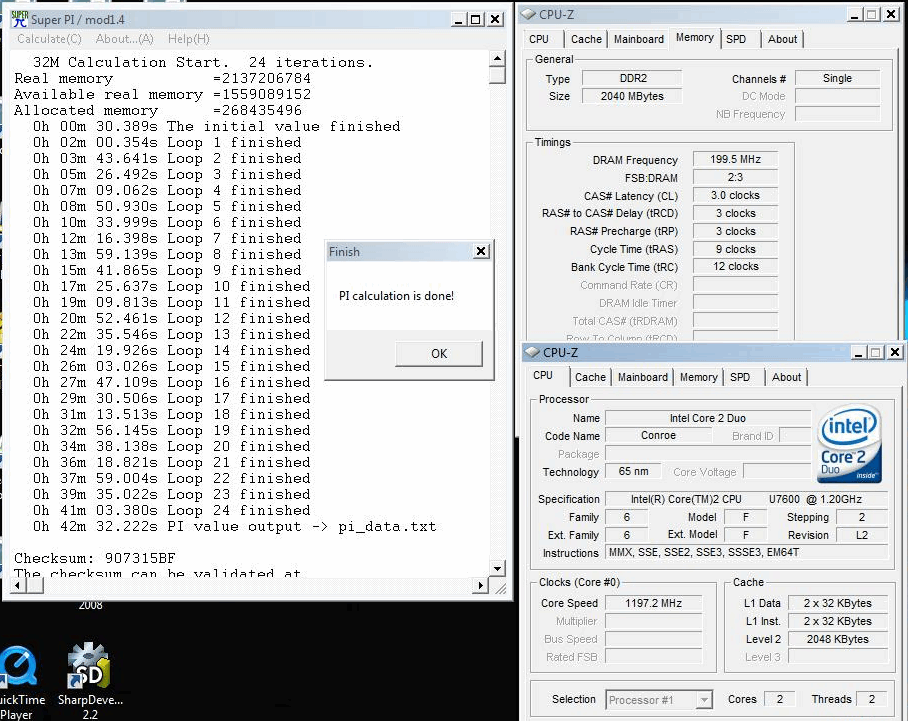Click the Specification U7600 @ 1.20GHz field
The image size is (908, 721).
tap(747, 499)
